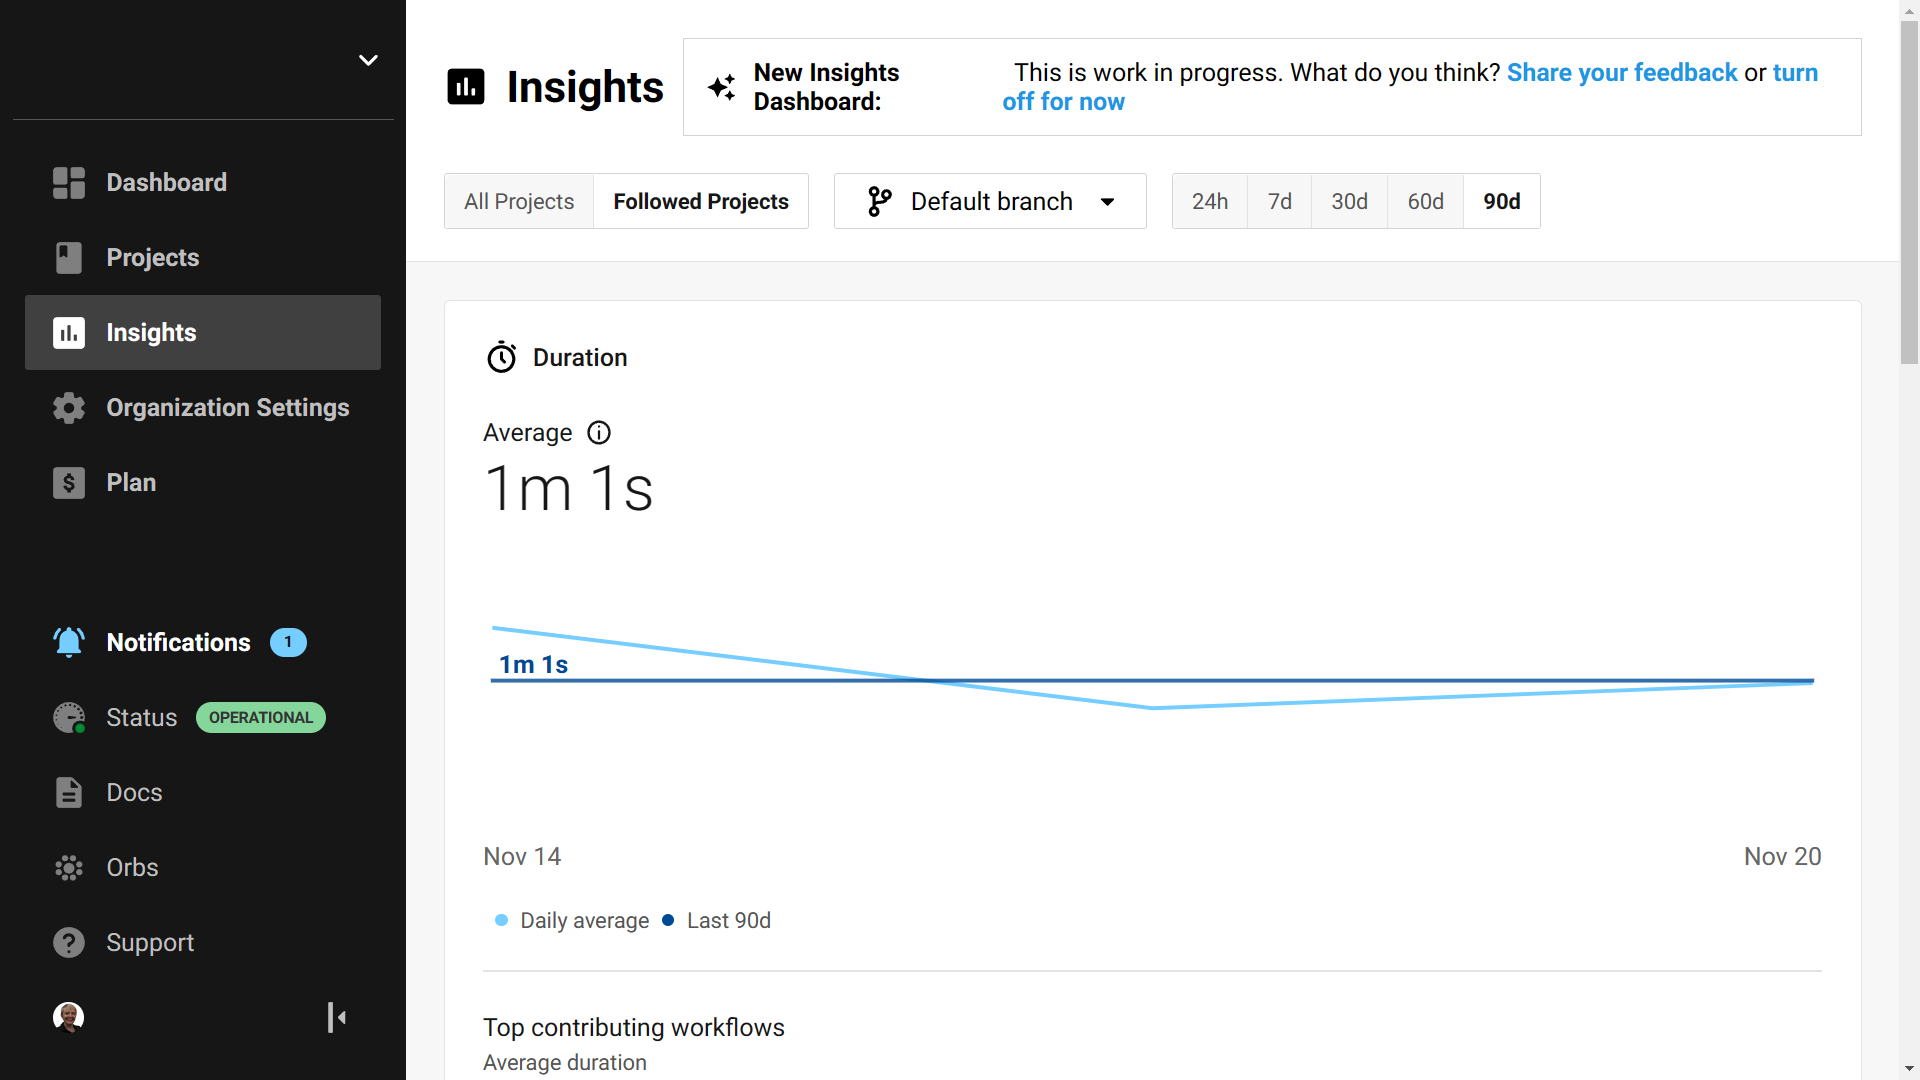Click the Status operational icon
Viewport: 1920px width, 1080px height.
[x=258, y=717]
